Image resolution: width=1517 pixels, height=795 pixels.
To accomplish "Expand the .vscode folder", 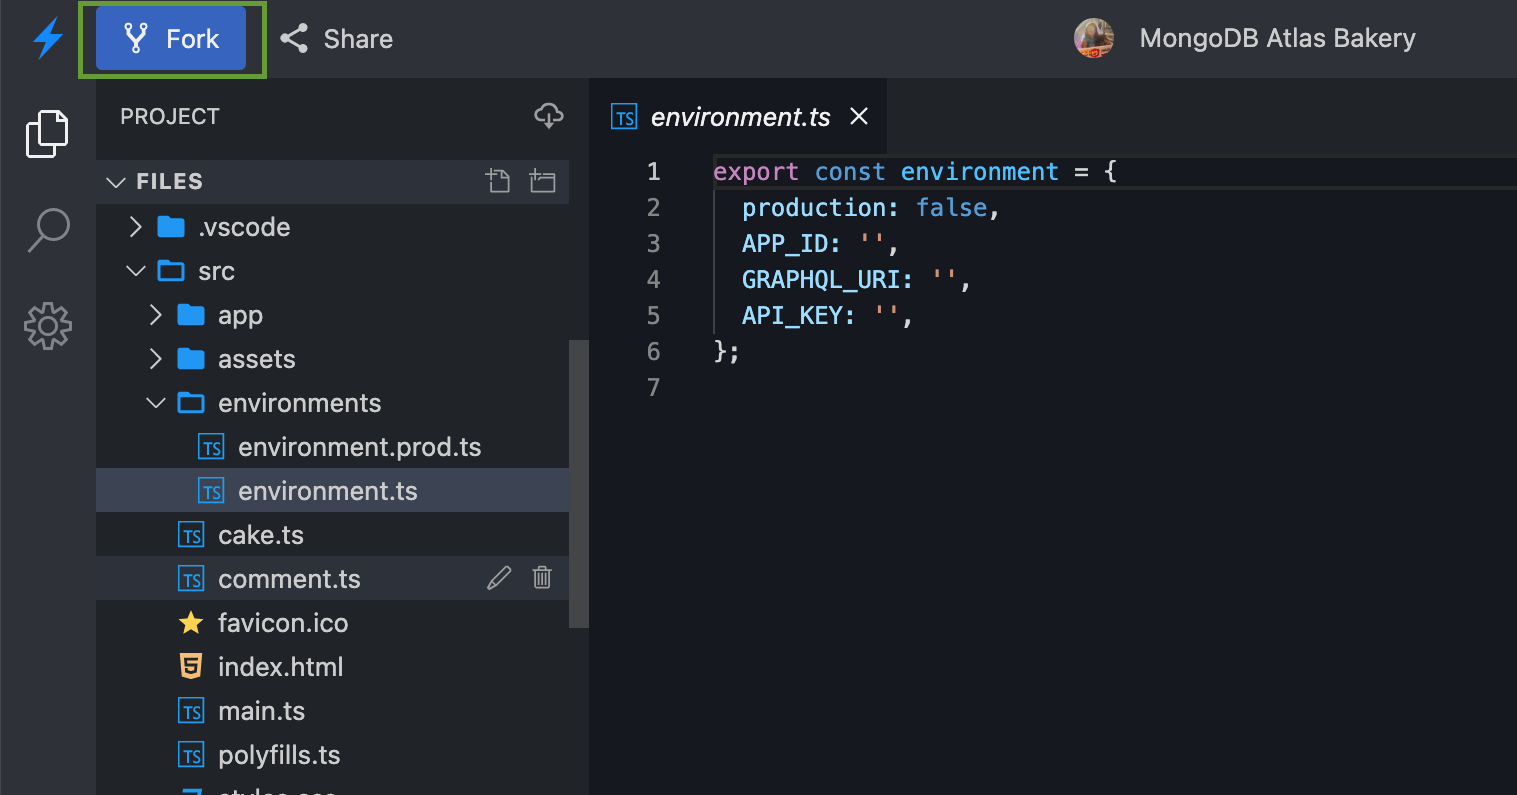I will coord(136,227).
